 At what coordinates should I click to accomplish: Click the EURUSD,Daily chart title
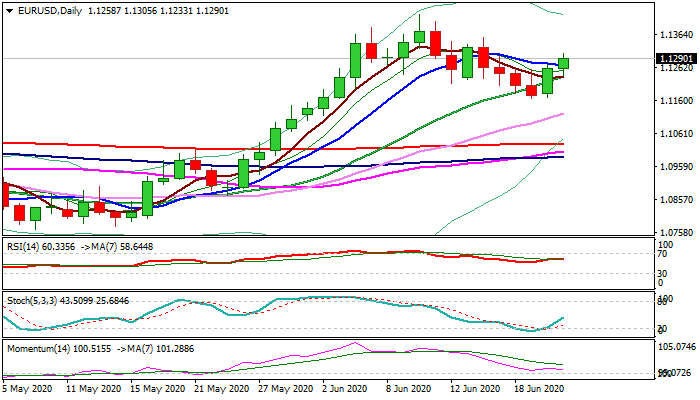pyautogui.click(x=44, y=10)
